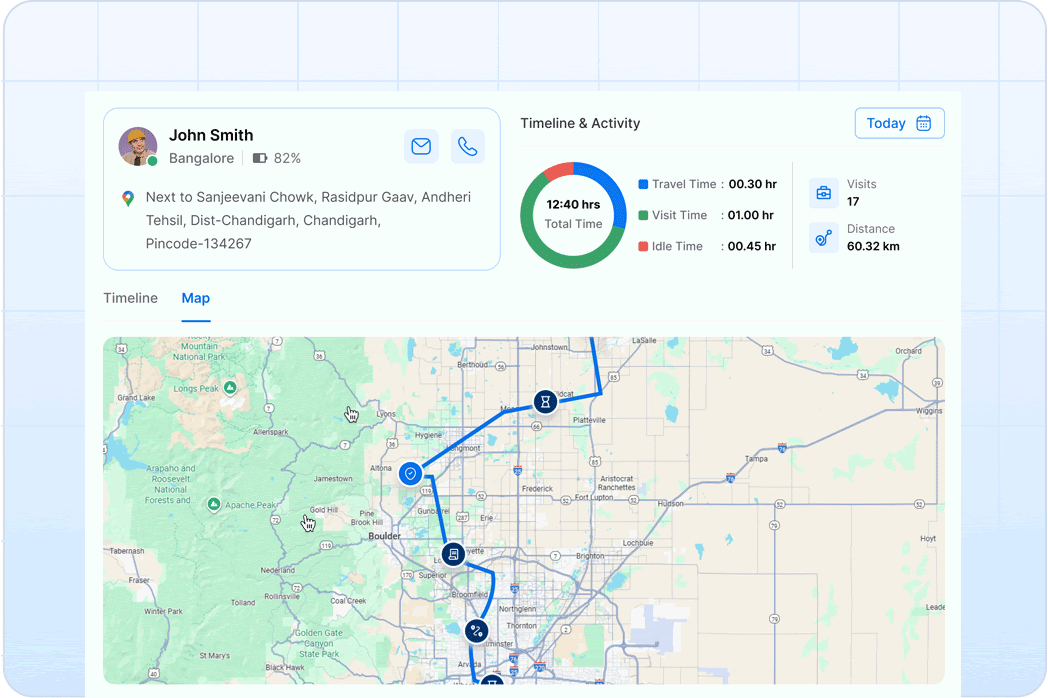Click the Pincode-134267 text
Viewport: 1048px width, 698px height.
(x=199, y=244)
